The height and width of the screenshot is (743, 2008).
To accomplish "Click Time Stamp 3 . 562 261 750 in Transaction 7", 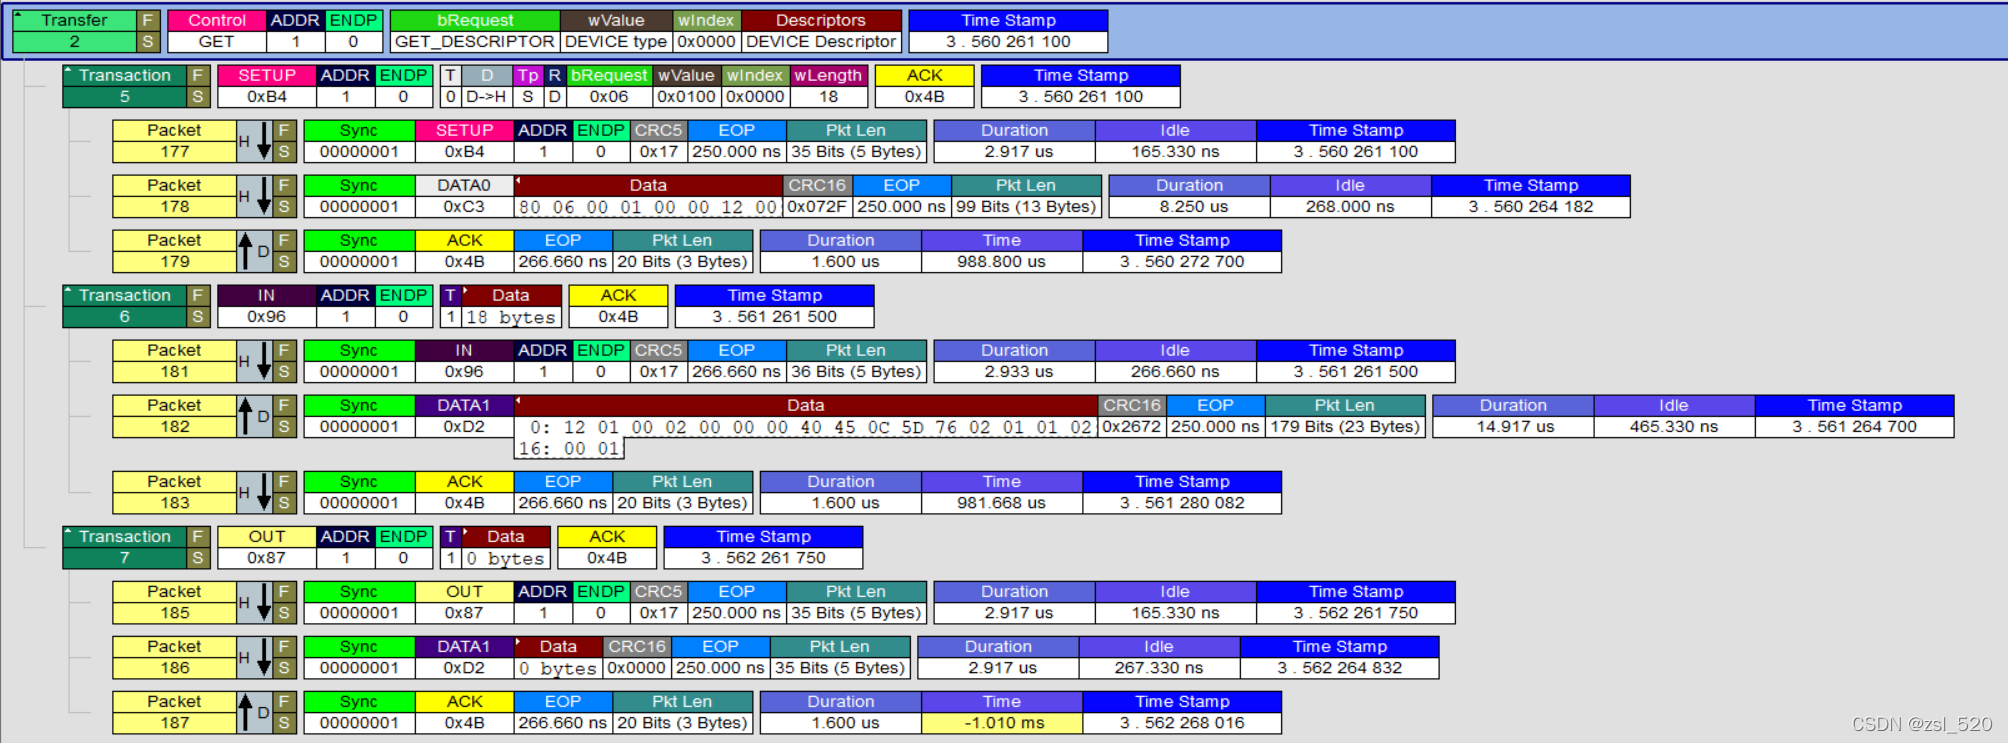I will point(763,558).
